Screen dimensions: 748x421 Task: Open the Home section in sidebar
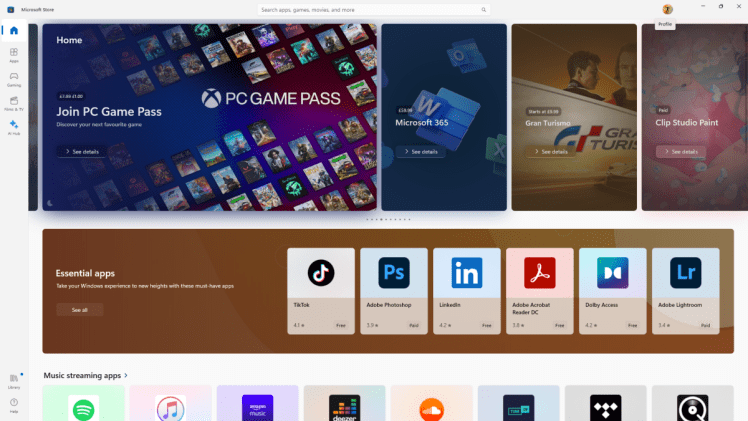coord(14,31)
